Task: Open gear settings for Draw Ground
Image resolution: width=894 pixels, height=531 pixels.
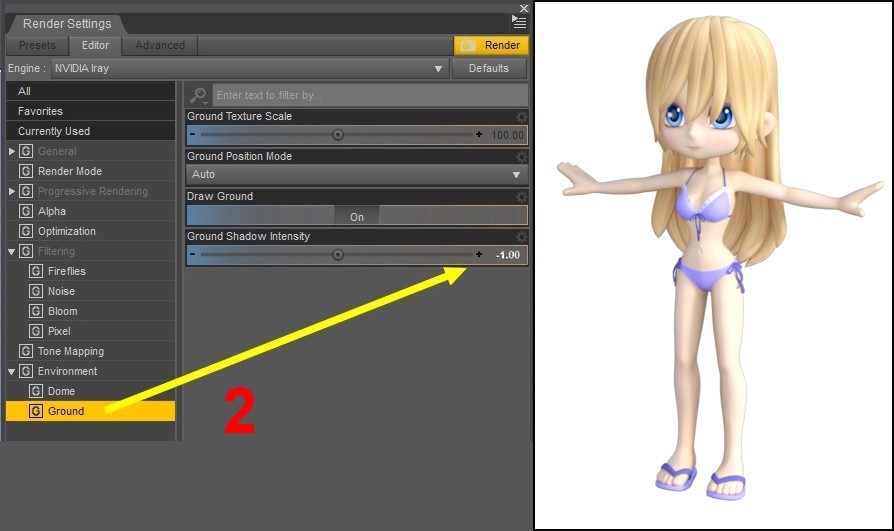Action: click(x=521, y=197)
